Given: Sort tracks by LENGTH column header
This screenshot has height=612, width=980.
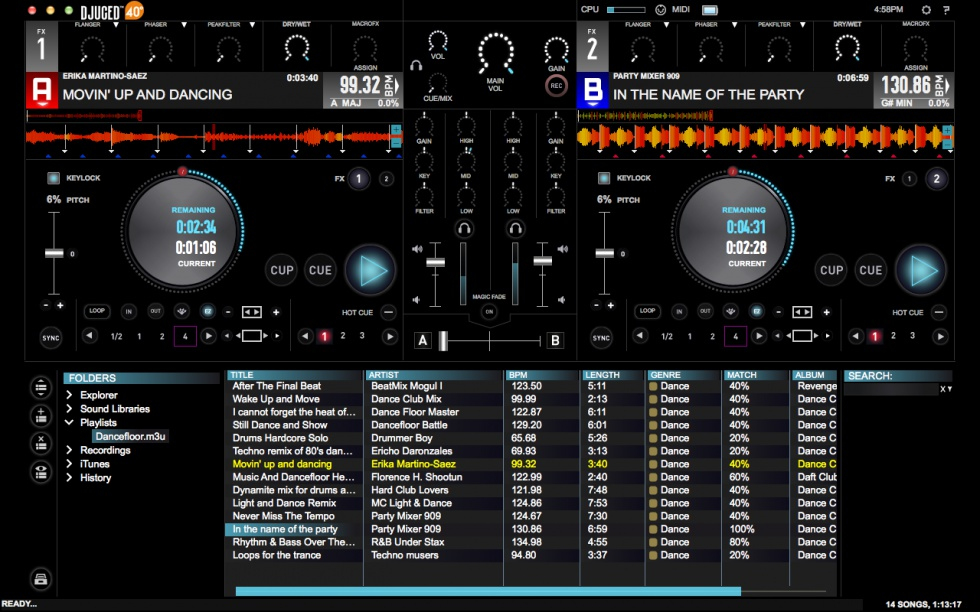Looking at the screenshot, I should 613,375.
